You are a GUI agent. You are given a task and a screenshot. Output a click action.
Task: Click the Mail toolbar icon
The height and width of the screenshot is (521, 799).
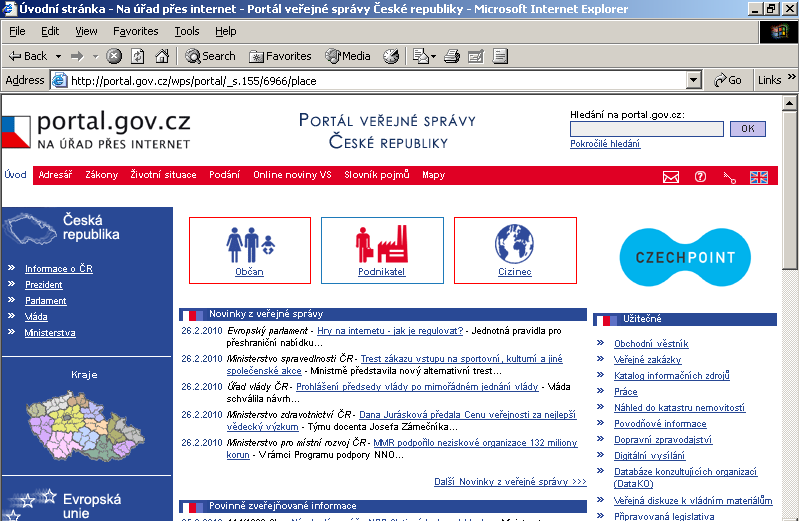421,56
